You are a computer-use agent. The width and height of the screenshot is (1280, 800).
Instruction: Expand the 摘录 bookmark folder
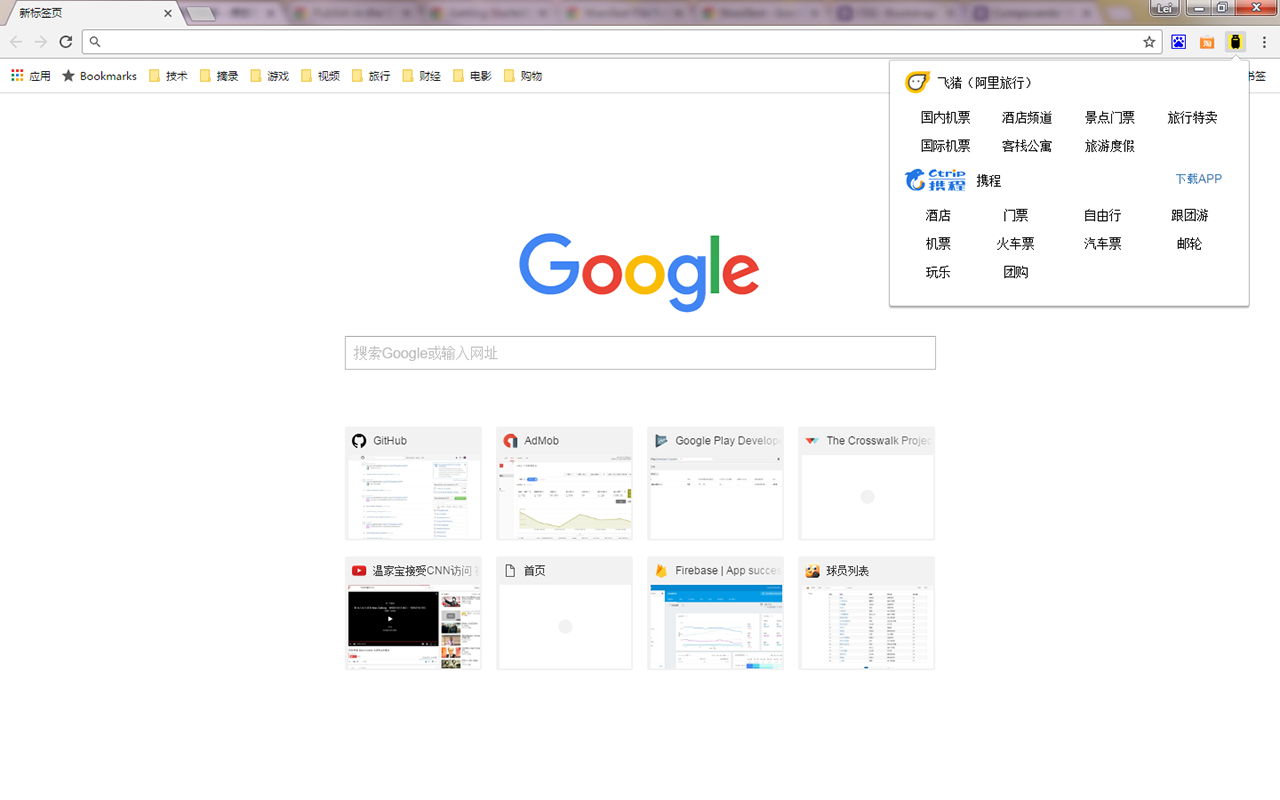[x=219, y=76]
